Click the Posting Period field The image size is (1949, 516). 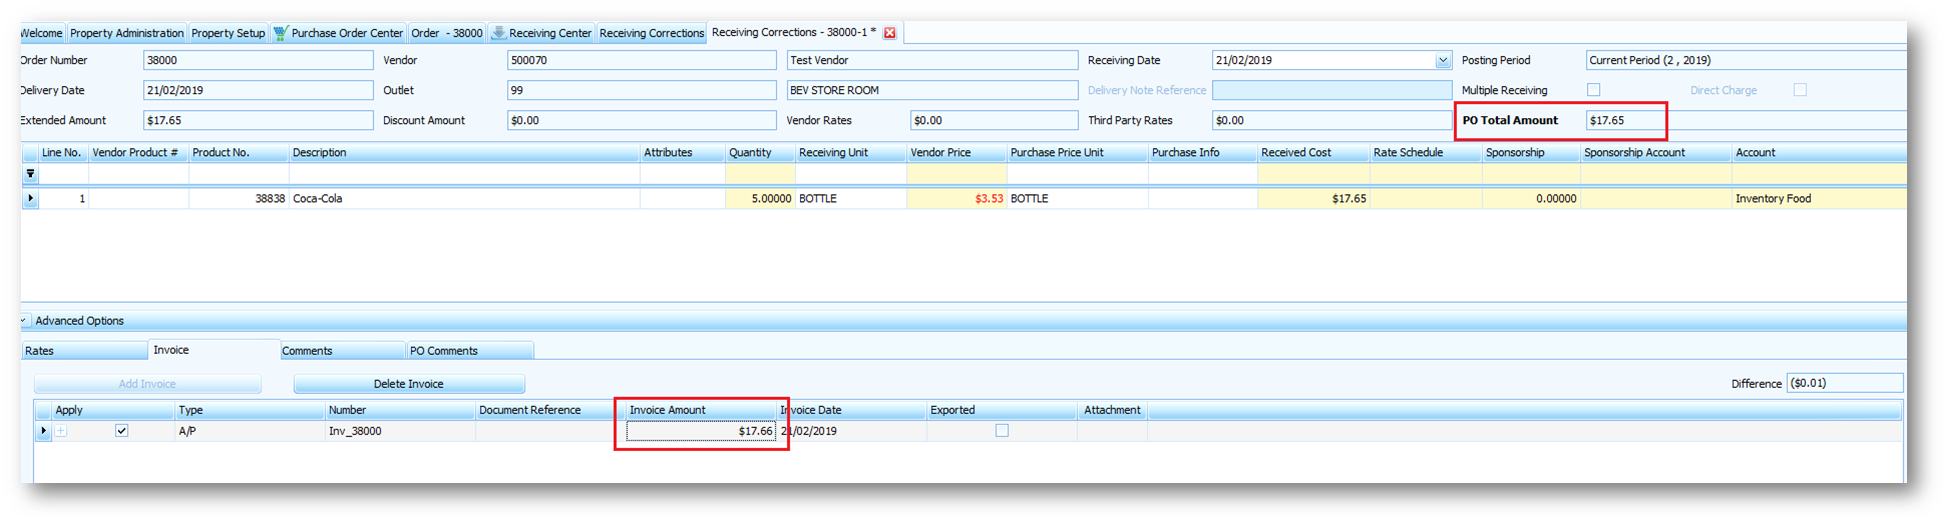pos(1743,61)
